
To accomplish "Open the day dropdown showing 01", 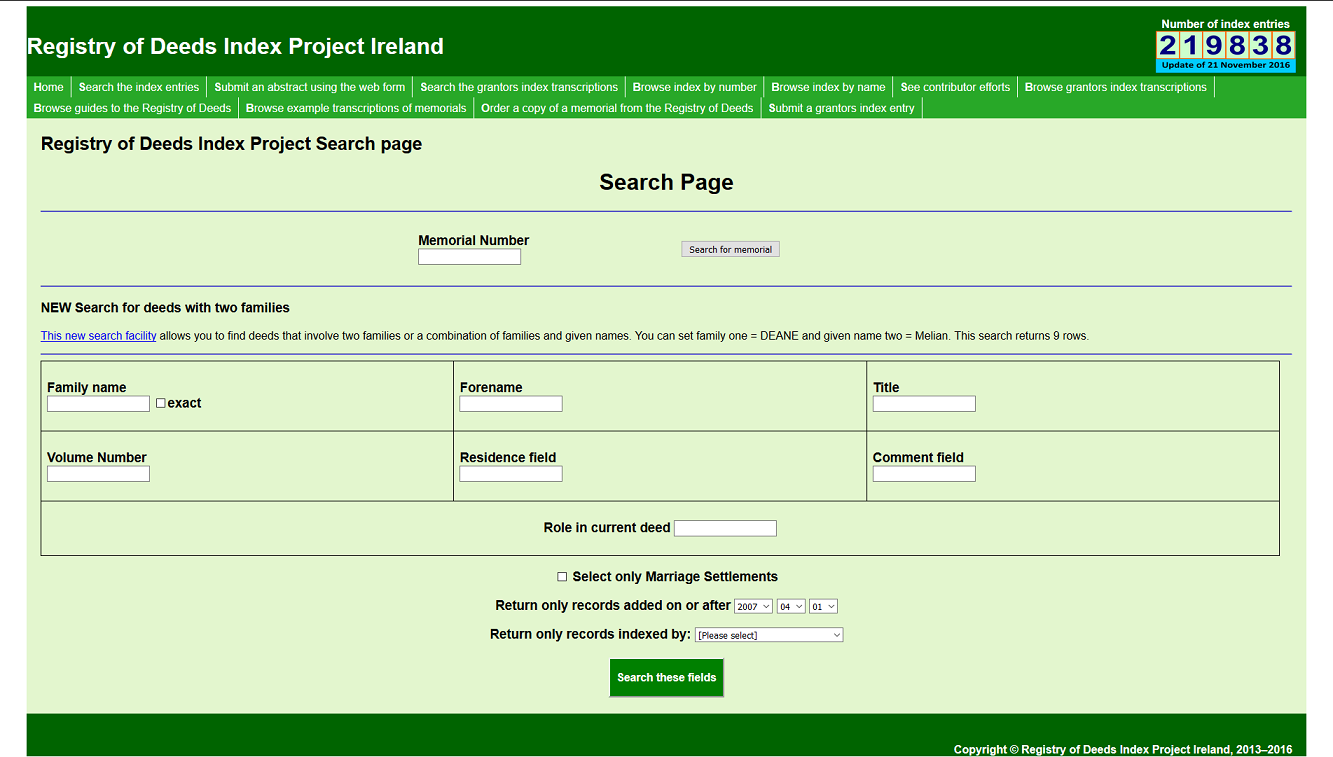I will pyautogui.click(x=822, y=605).
